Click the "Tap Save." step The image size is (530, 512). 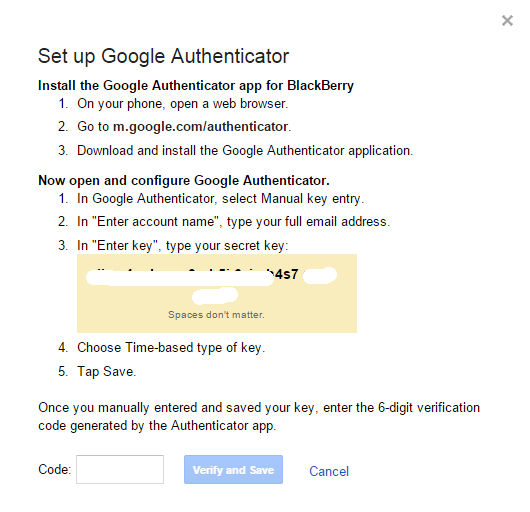(x=106, y=371)
